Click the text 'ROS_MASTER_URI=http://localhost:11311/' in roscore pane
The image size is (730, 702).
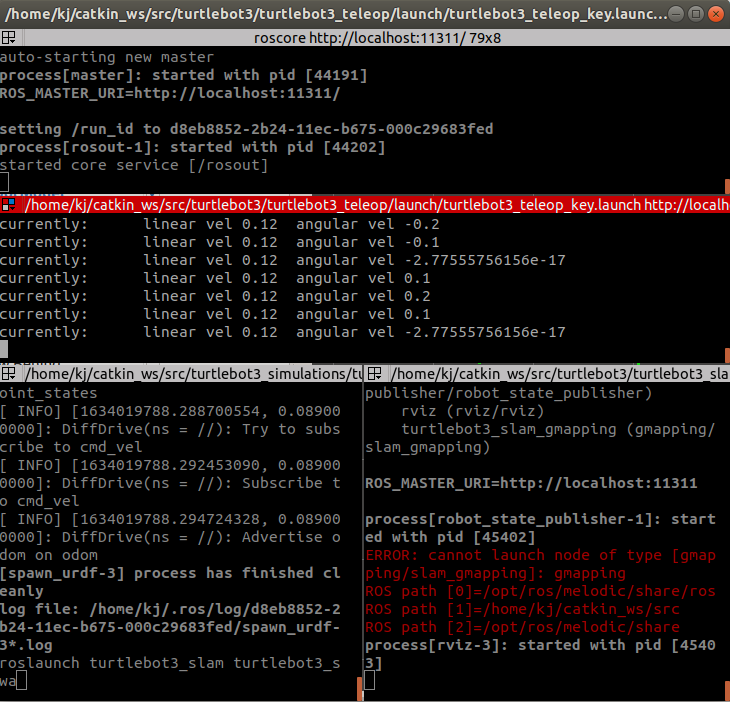170,93
